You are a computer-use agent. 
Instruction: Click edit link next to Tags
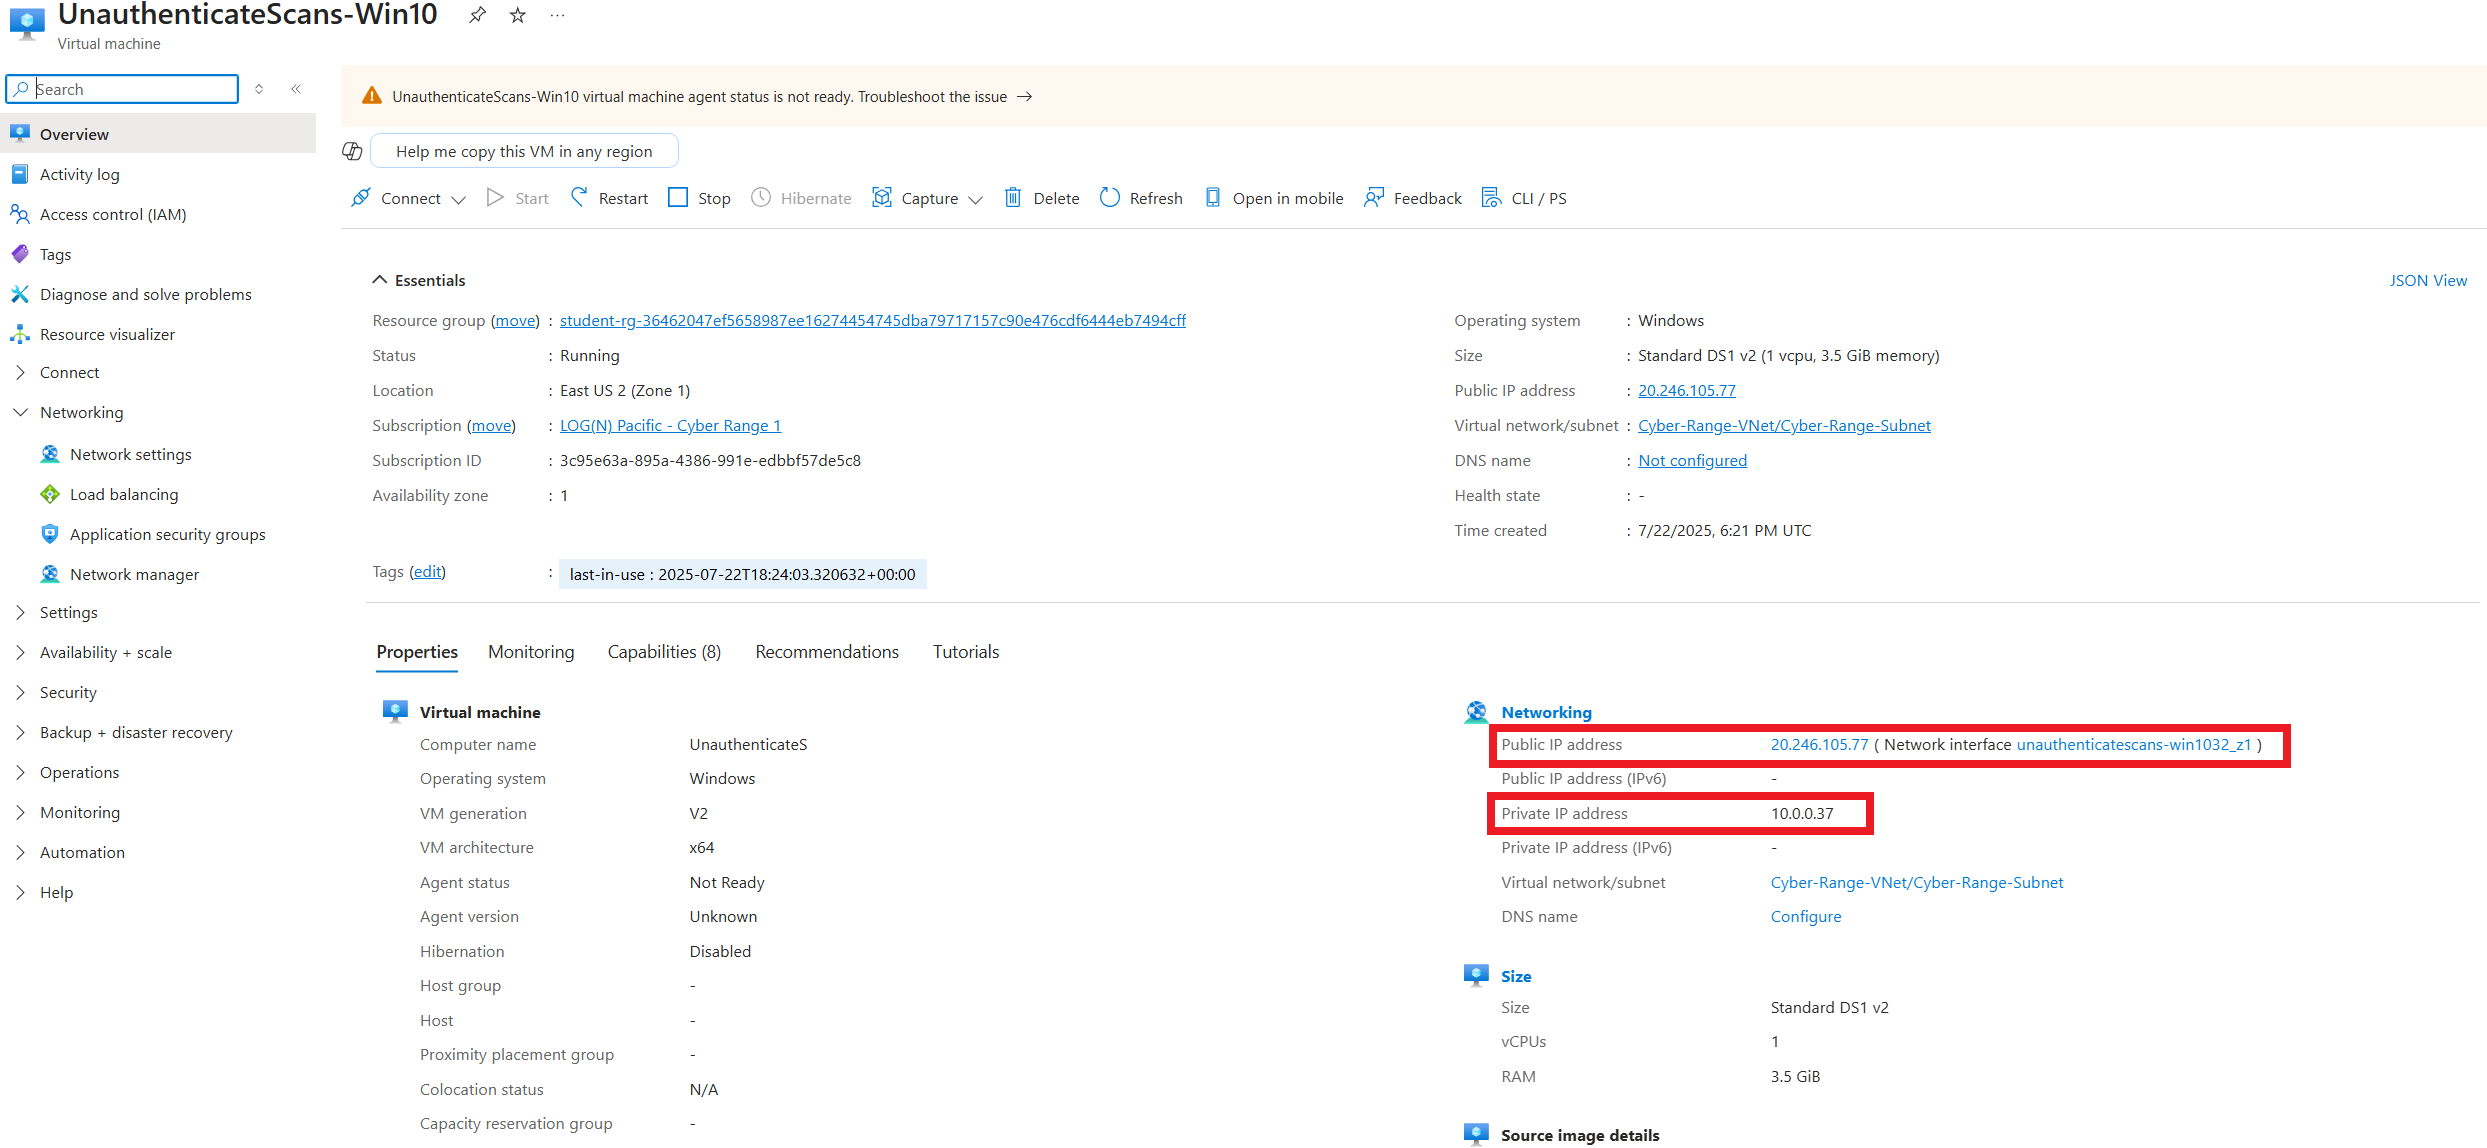pos(428,571)
